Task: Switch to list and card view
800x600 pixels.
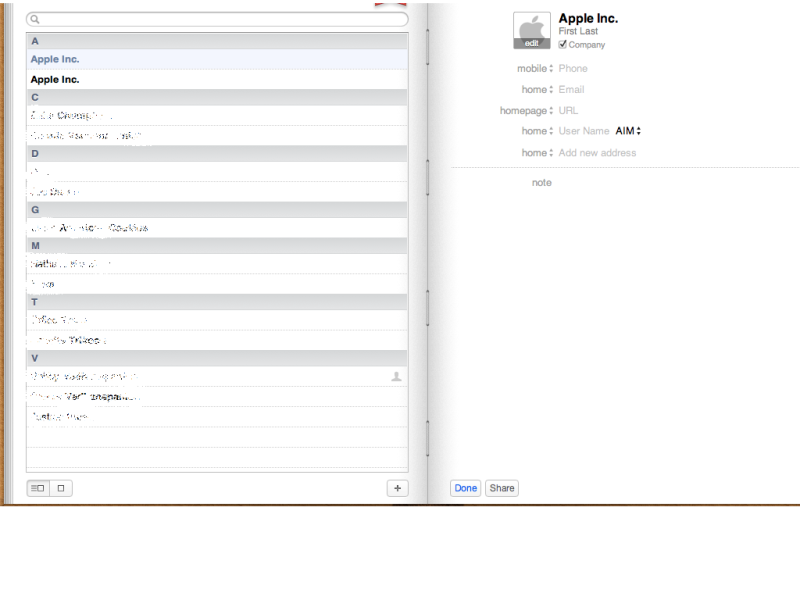Action: click(38, 488)
